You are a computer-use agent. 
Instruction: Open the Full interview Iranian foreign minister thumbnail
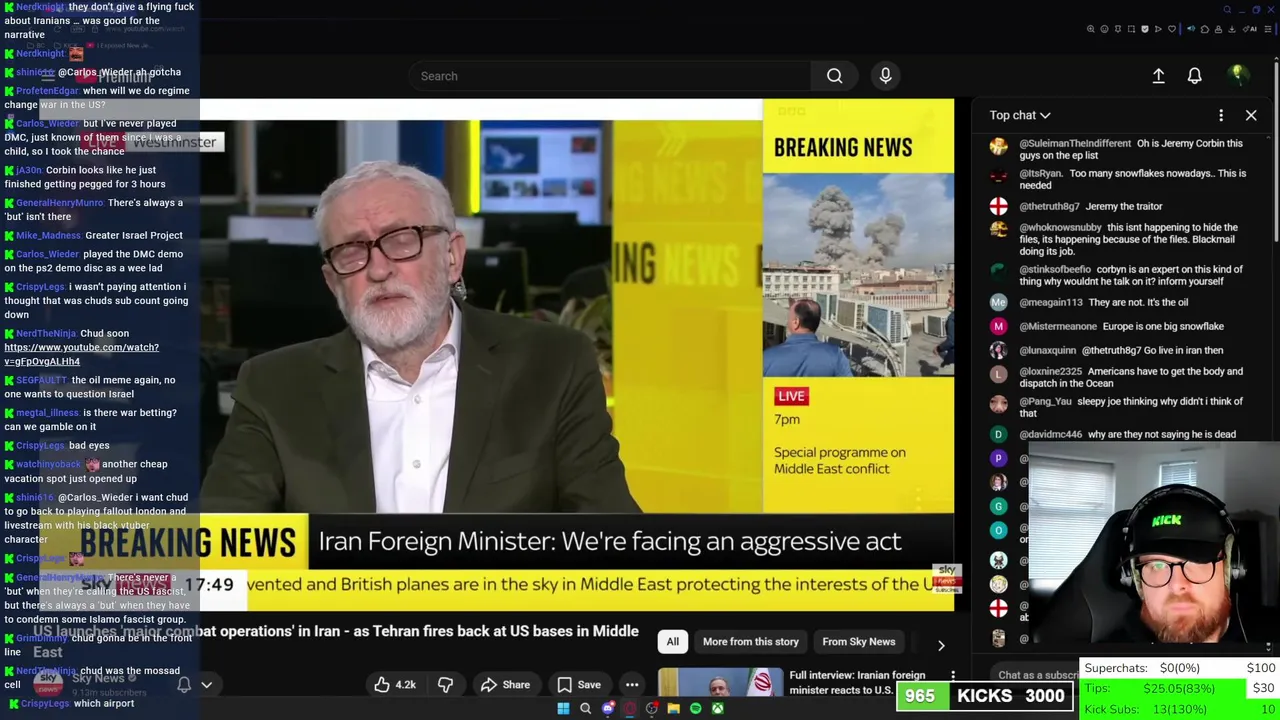tap(720, 682)
